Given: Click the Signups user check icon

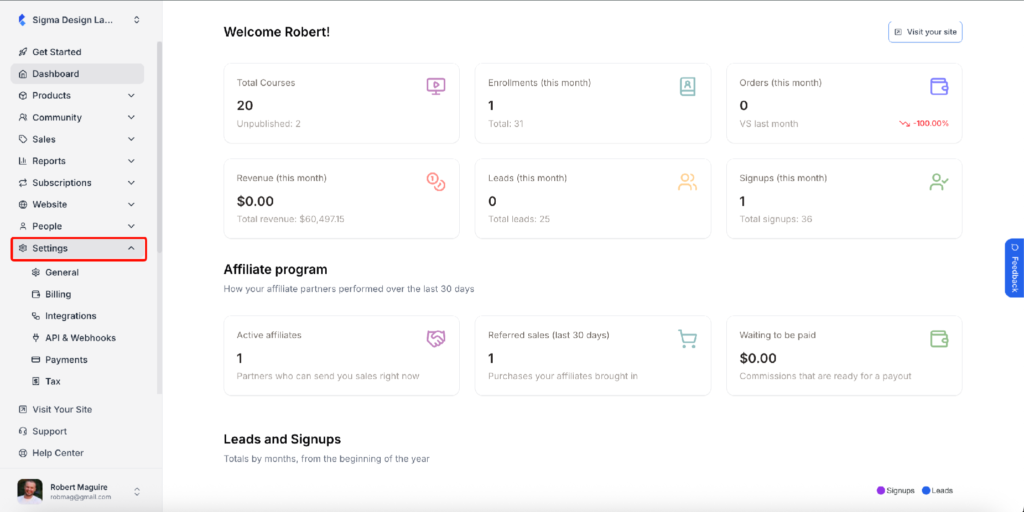Looking at the screenshot, I should click(x=939, y=182).
